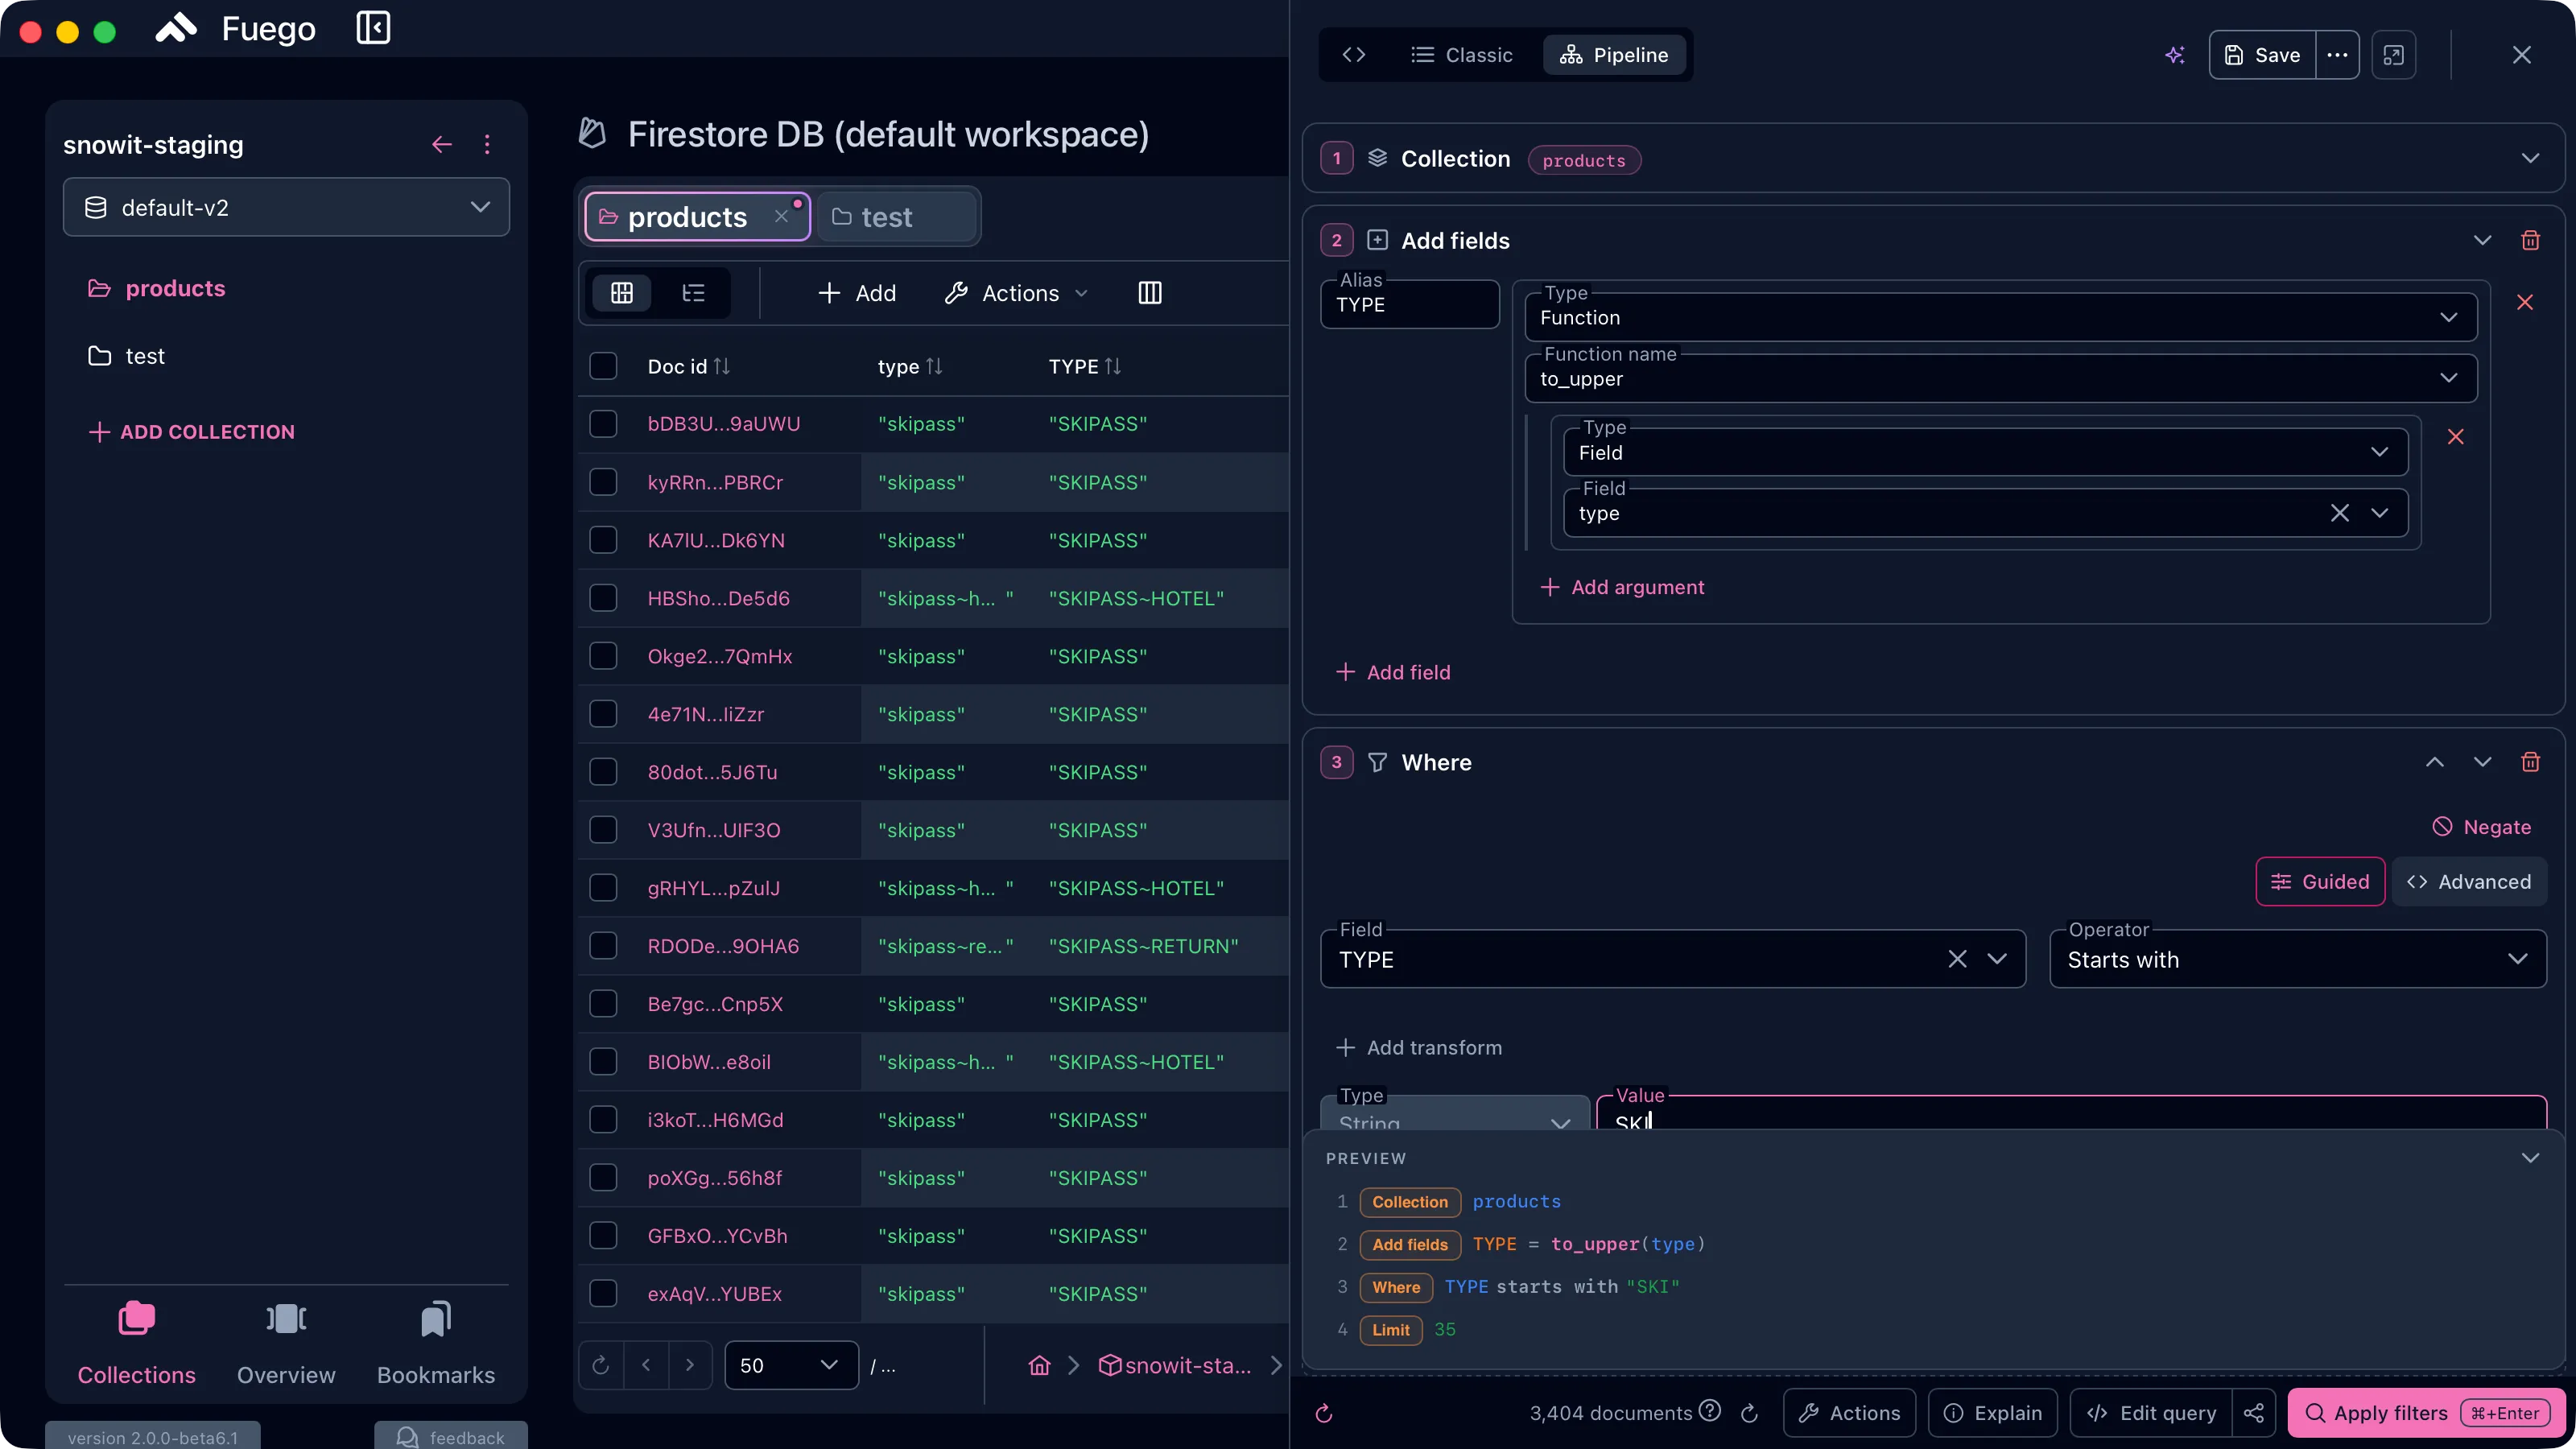Collapse the Preview section
Screen dimensions: 2576x1449
pyautogui.click(x=2530, y=1158)
